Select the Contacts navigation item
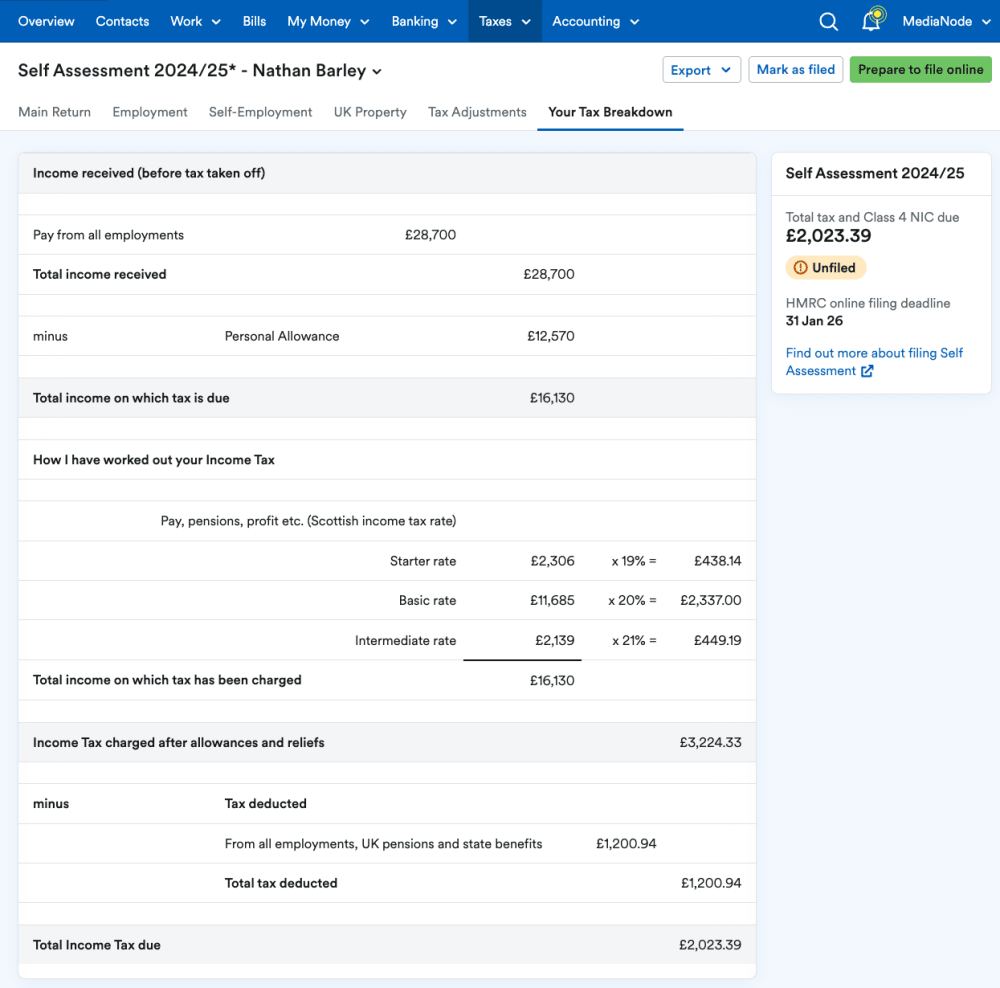Screen dimensions: 1000x988 122,21
